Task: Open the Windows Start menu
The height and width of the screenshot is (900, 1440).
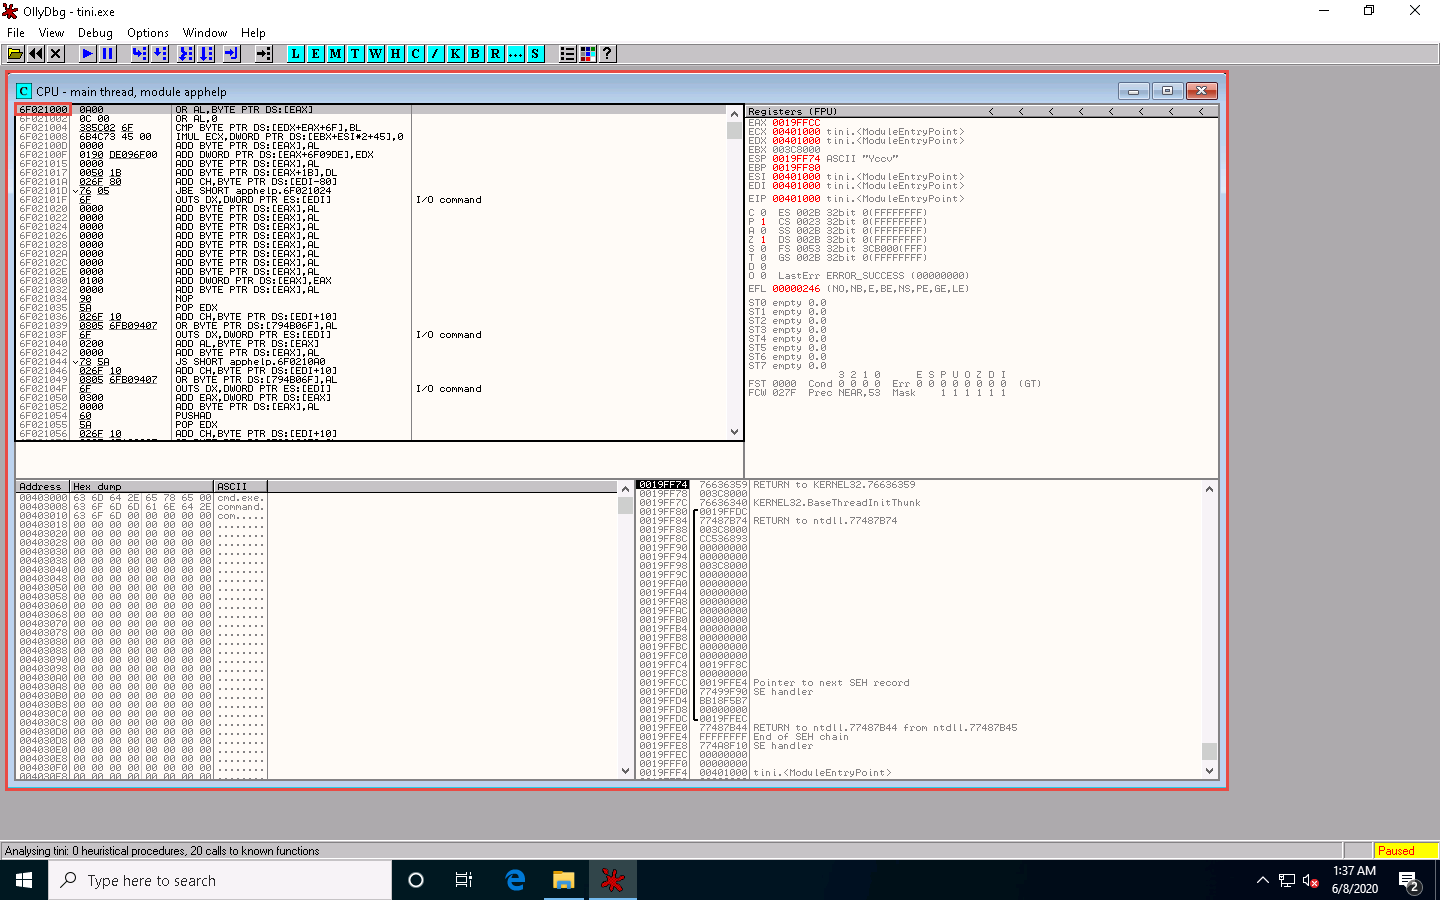Action: 24,880
